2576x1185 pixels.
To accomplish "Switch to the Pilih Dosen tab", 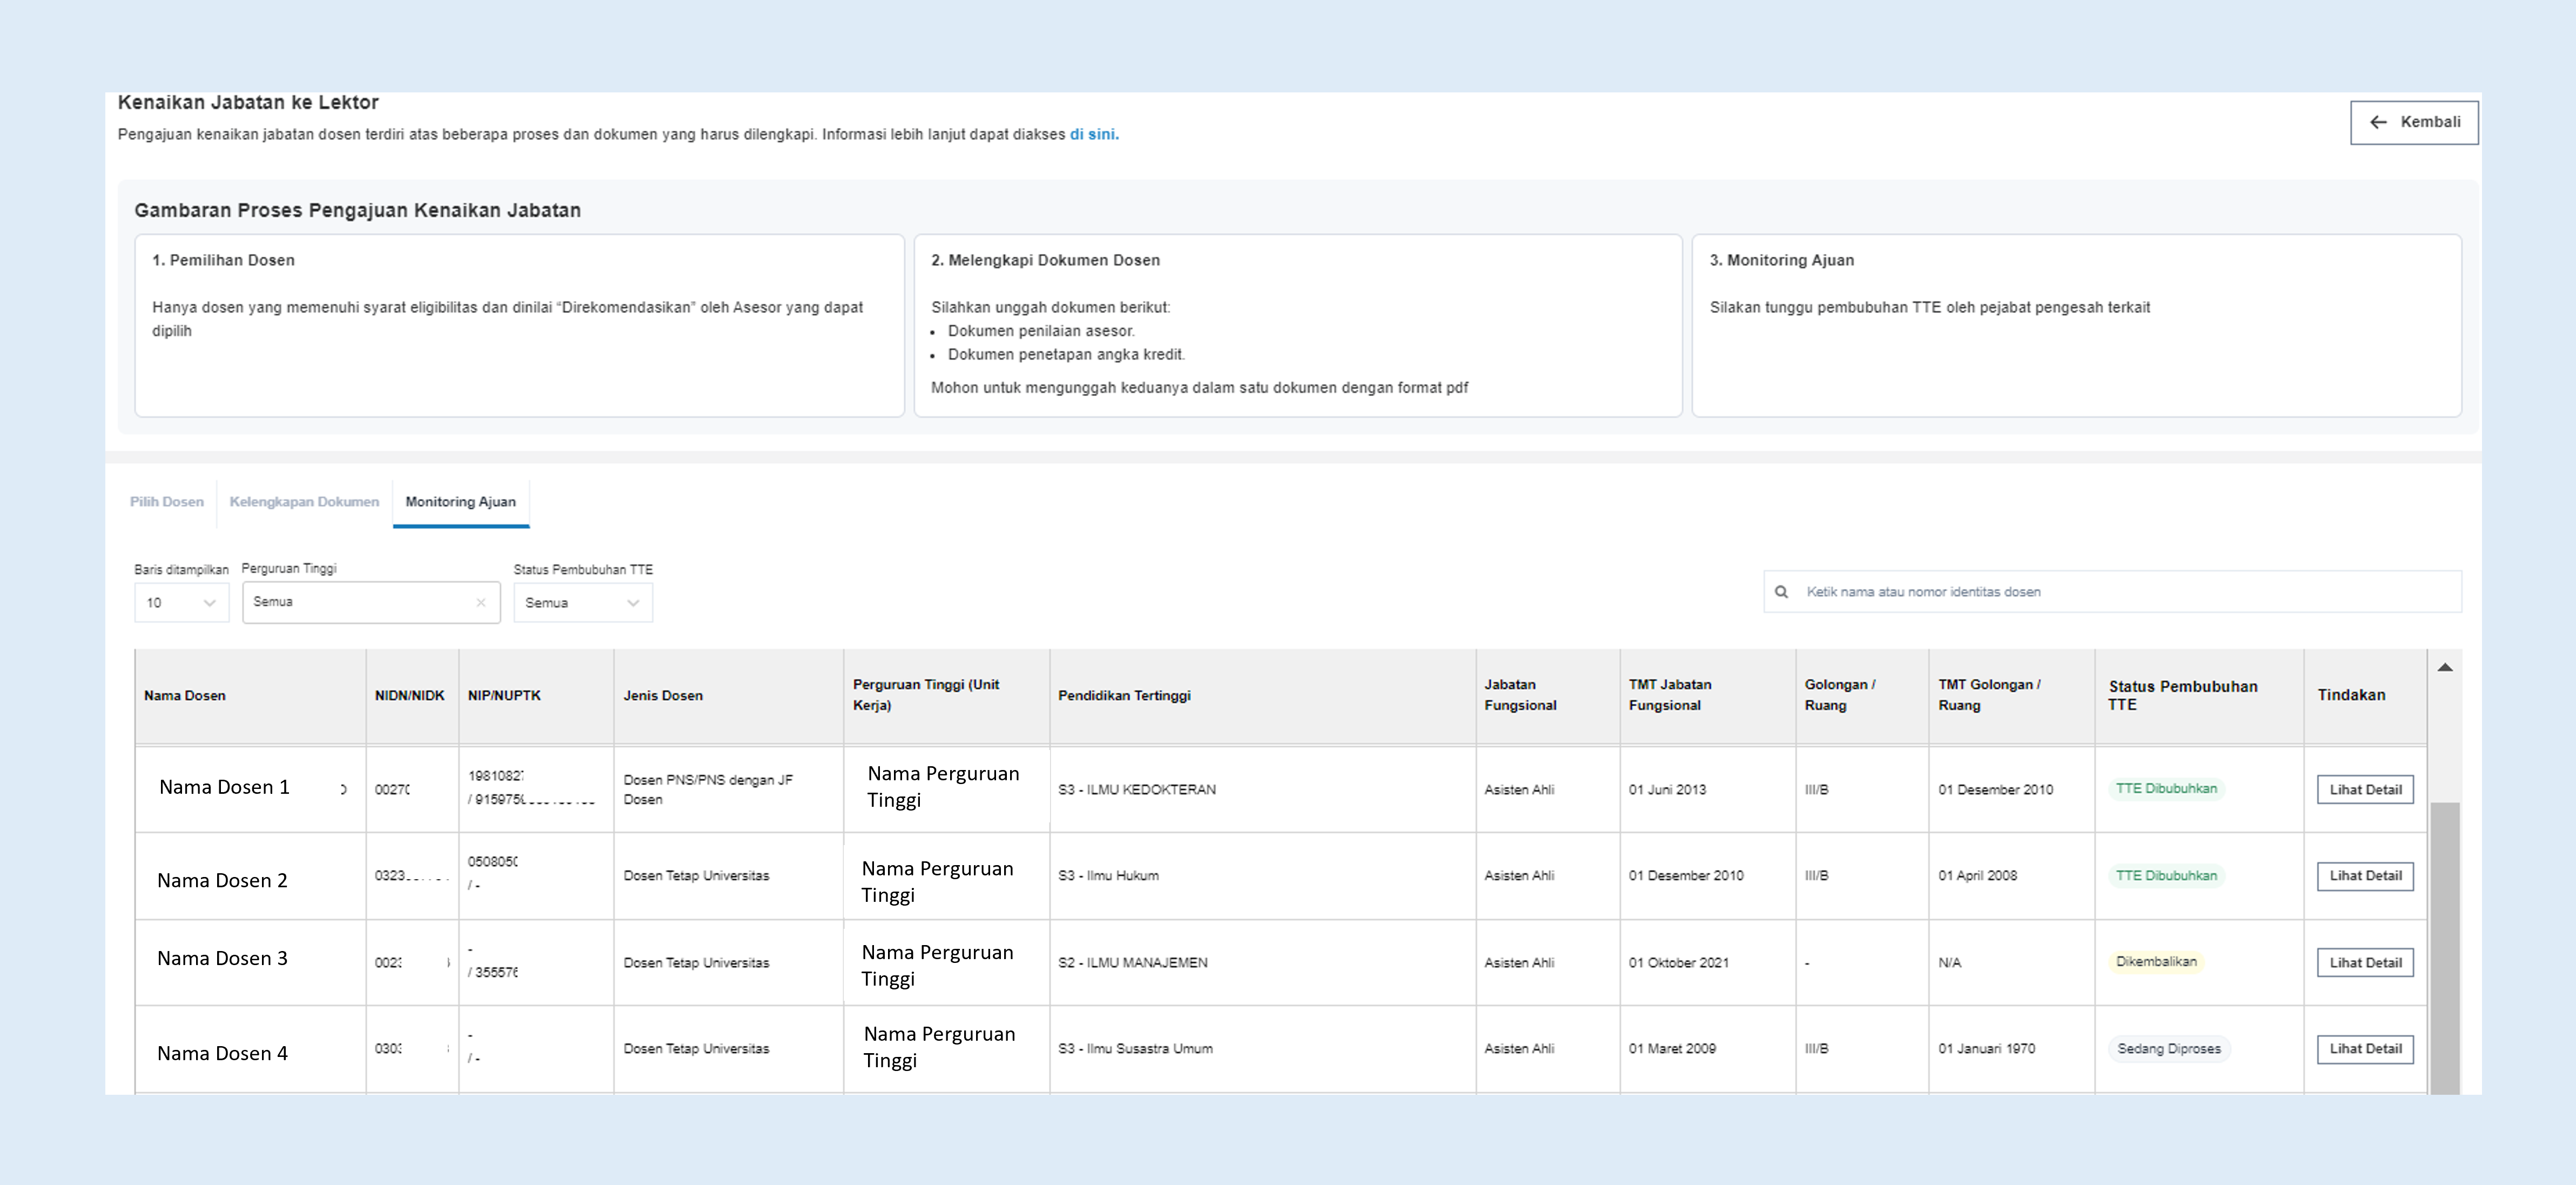I will (167, 502).
